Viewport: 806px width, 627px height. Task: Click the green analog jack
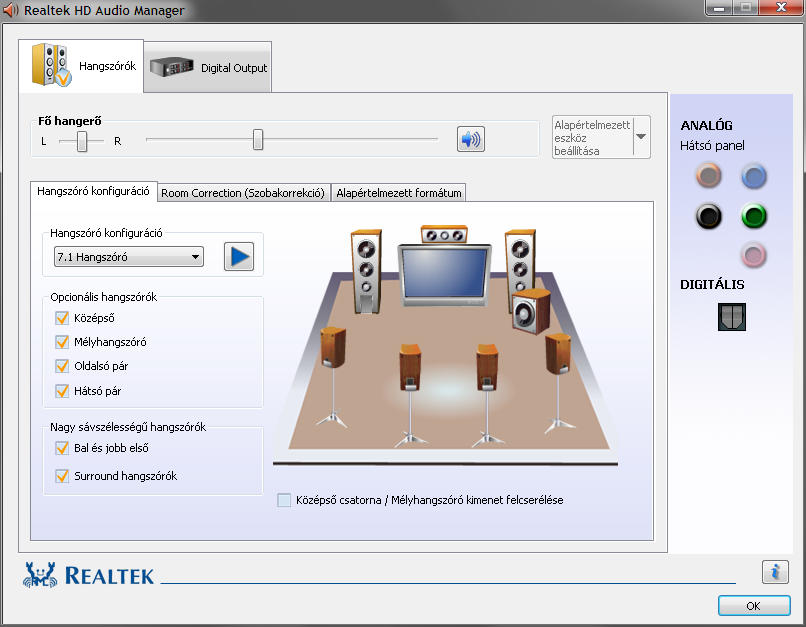pos(754,216)
